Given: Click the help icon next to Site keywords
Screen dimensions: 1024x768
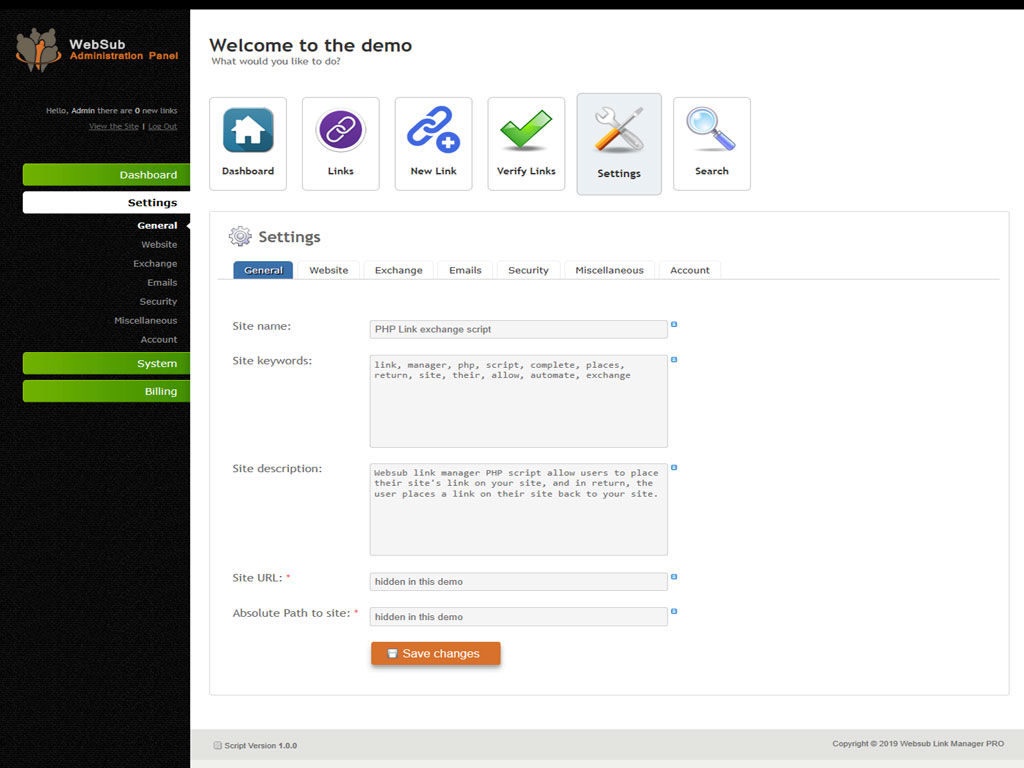Looking at the screenshot, I should pyautogui.click(x=676, y=358).
